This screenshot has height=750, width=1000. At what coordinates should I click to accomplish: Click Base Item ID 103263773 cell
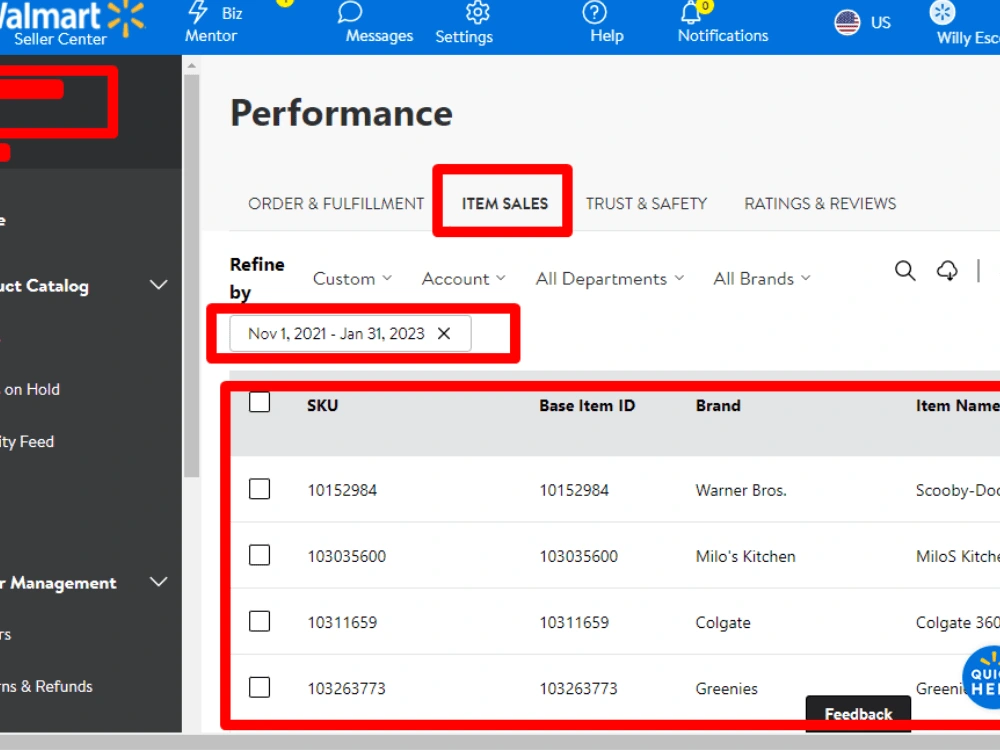click(x=578, y=689)
